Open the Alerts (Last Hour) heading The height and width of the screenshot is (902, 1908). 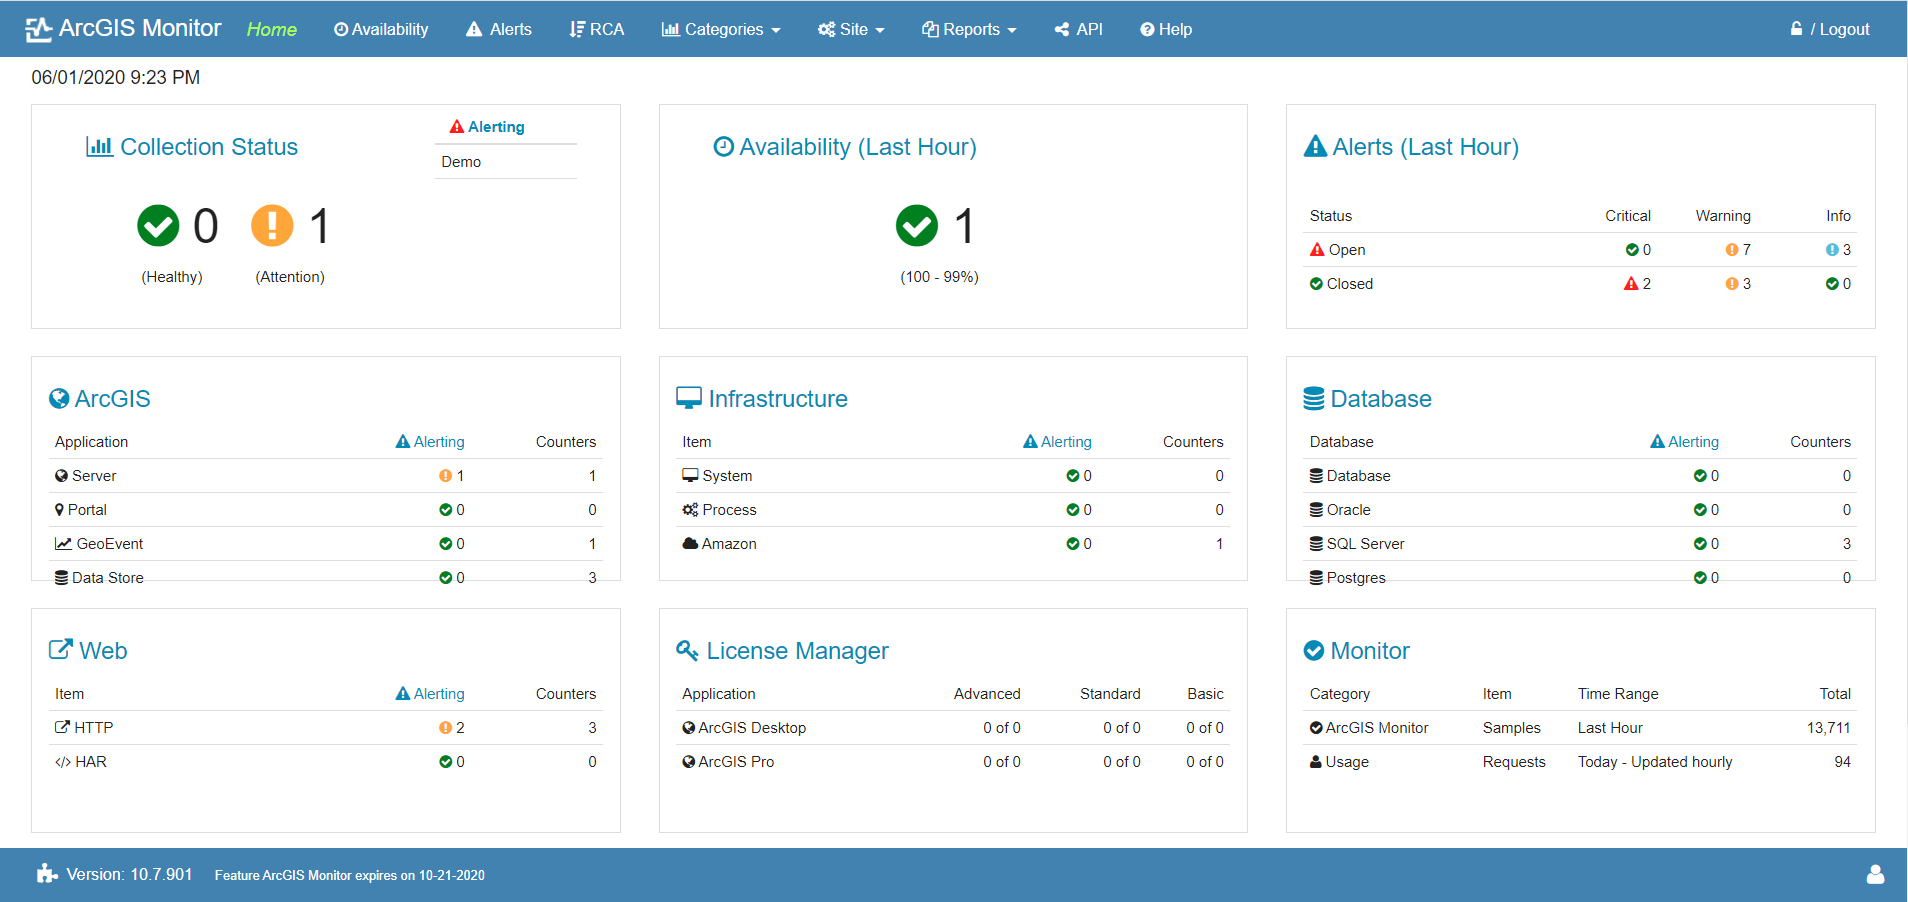[1426, 147]
